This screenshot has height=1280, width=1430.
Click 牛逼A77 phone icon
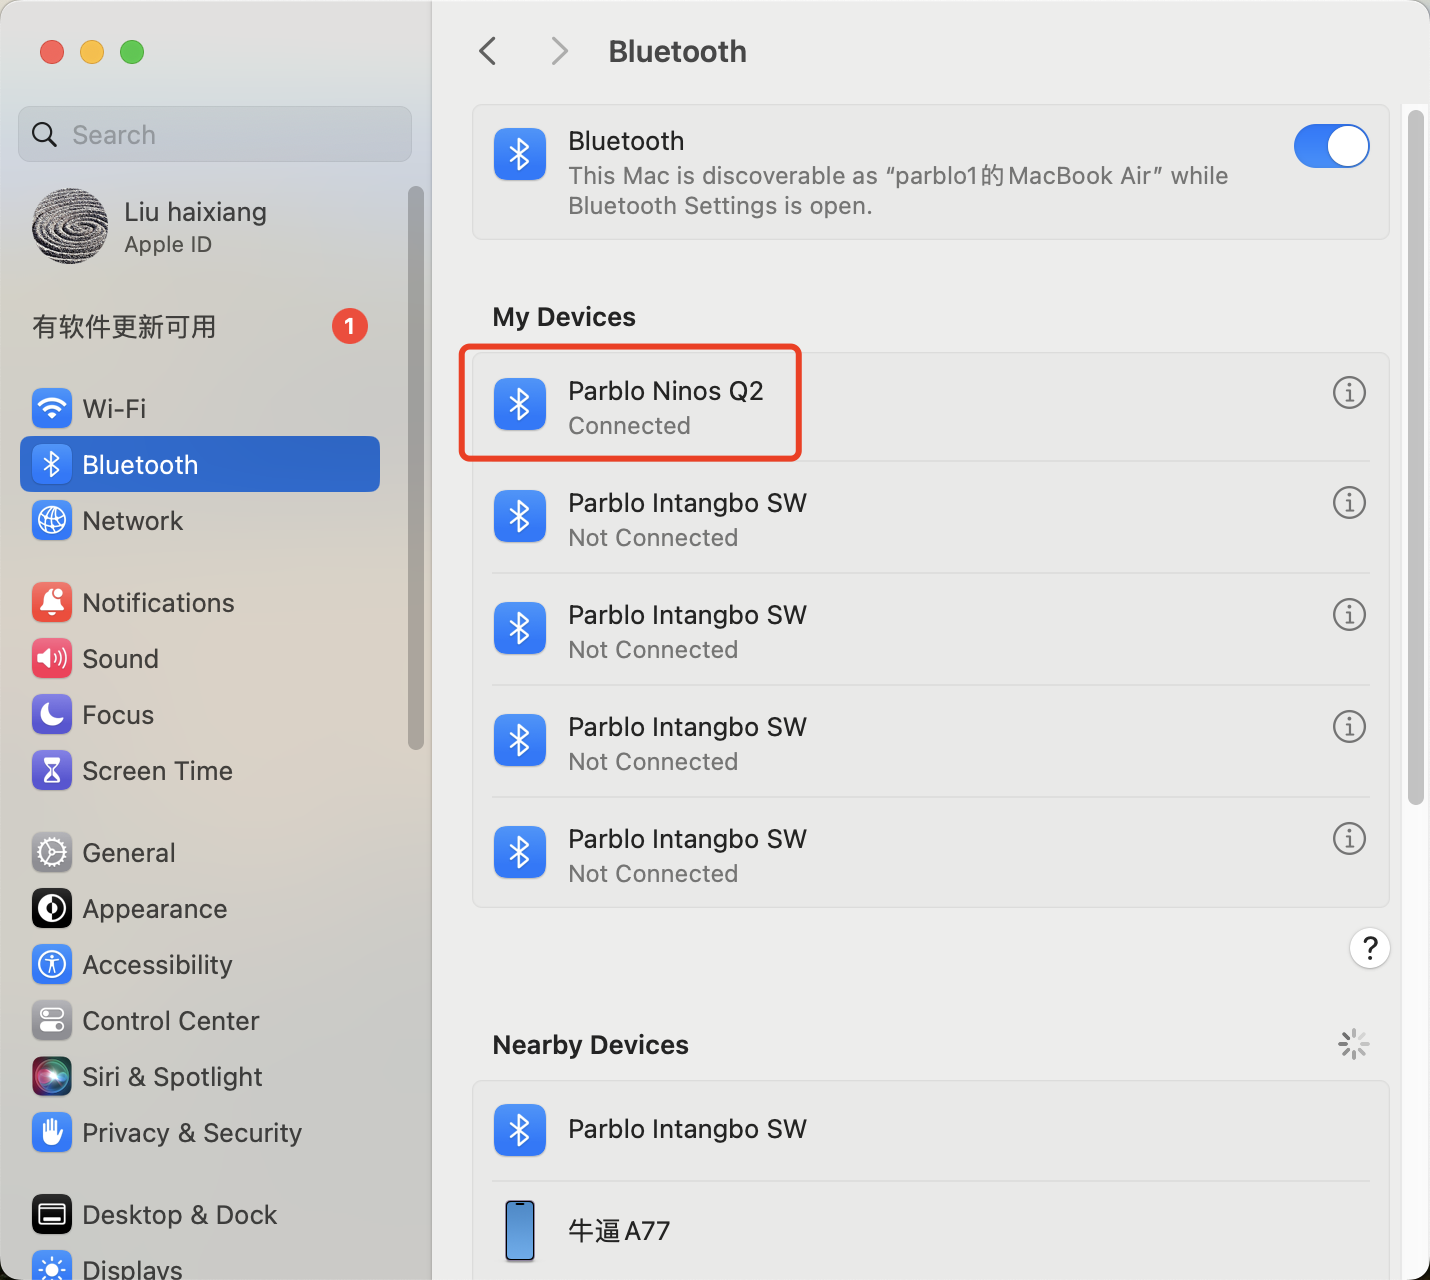pos(520,1230)
